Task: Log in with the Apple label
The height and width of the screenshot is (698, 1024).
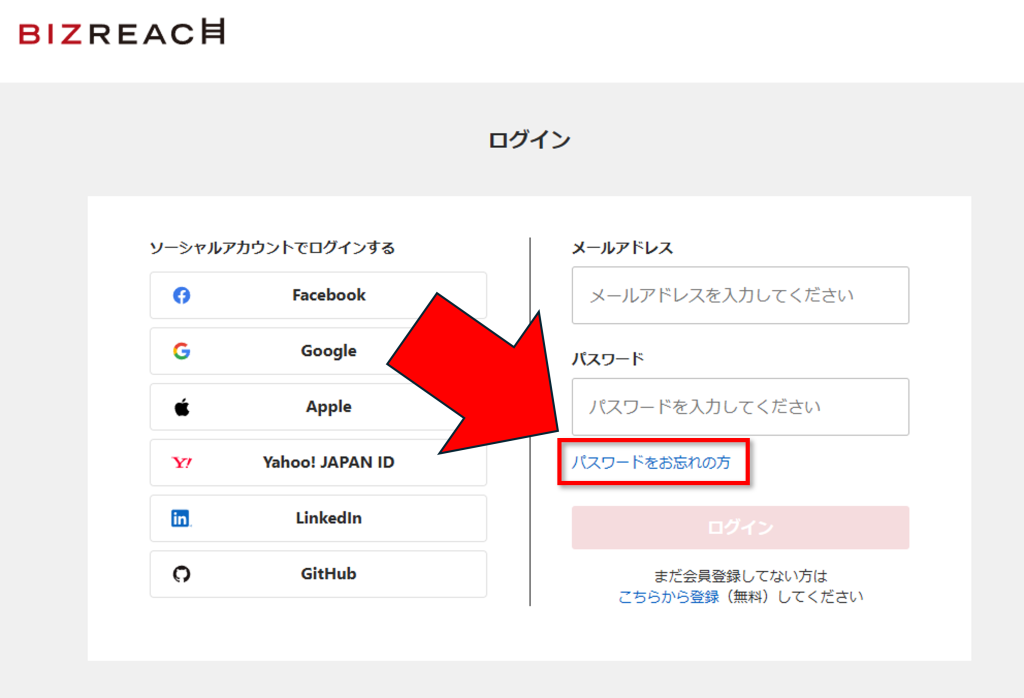Action: click(x=328, y=407)
